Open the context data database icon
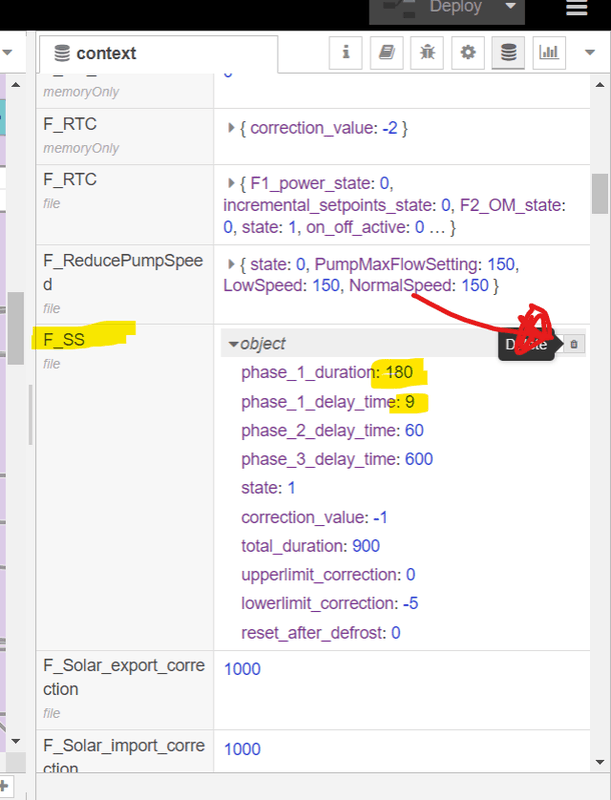 tap(508, 53)
